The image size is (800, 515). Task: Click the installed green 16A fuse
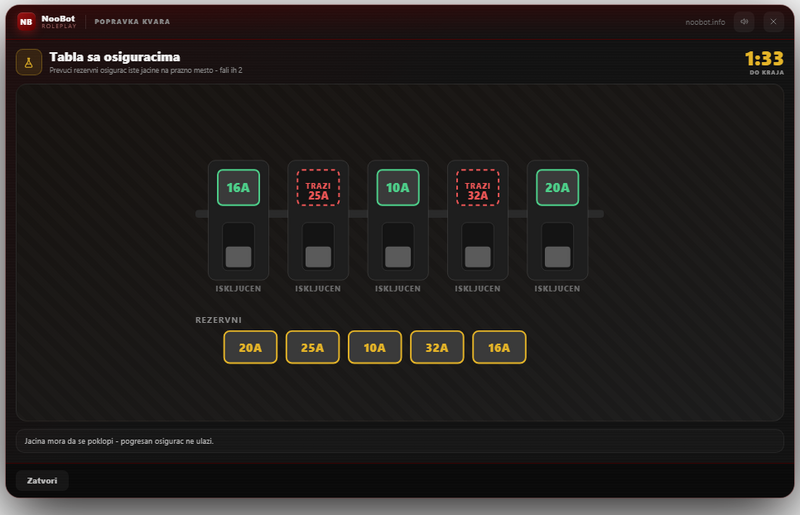pos(238,188)
